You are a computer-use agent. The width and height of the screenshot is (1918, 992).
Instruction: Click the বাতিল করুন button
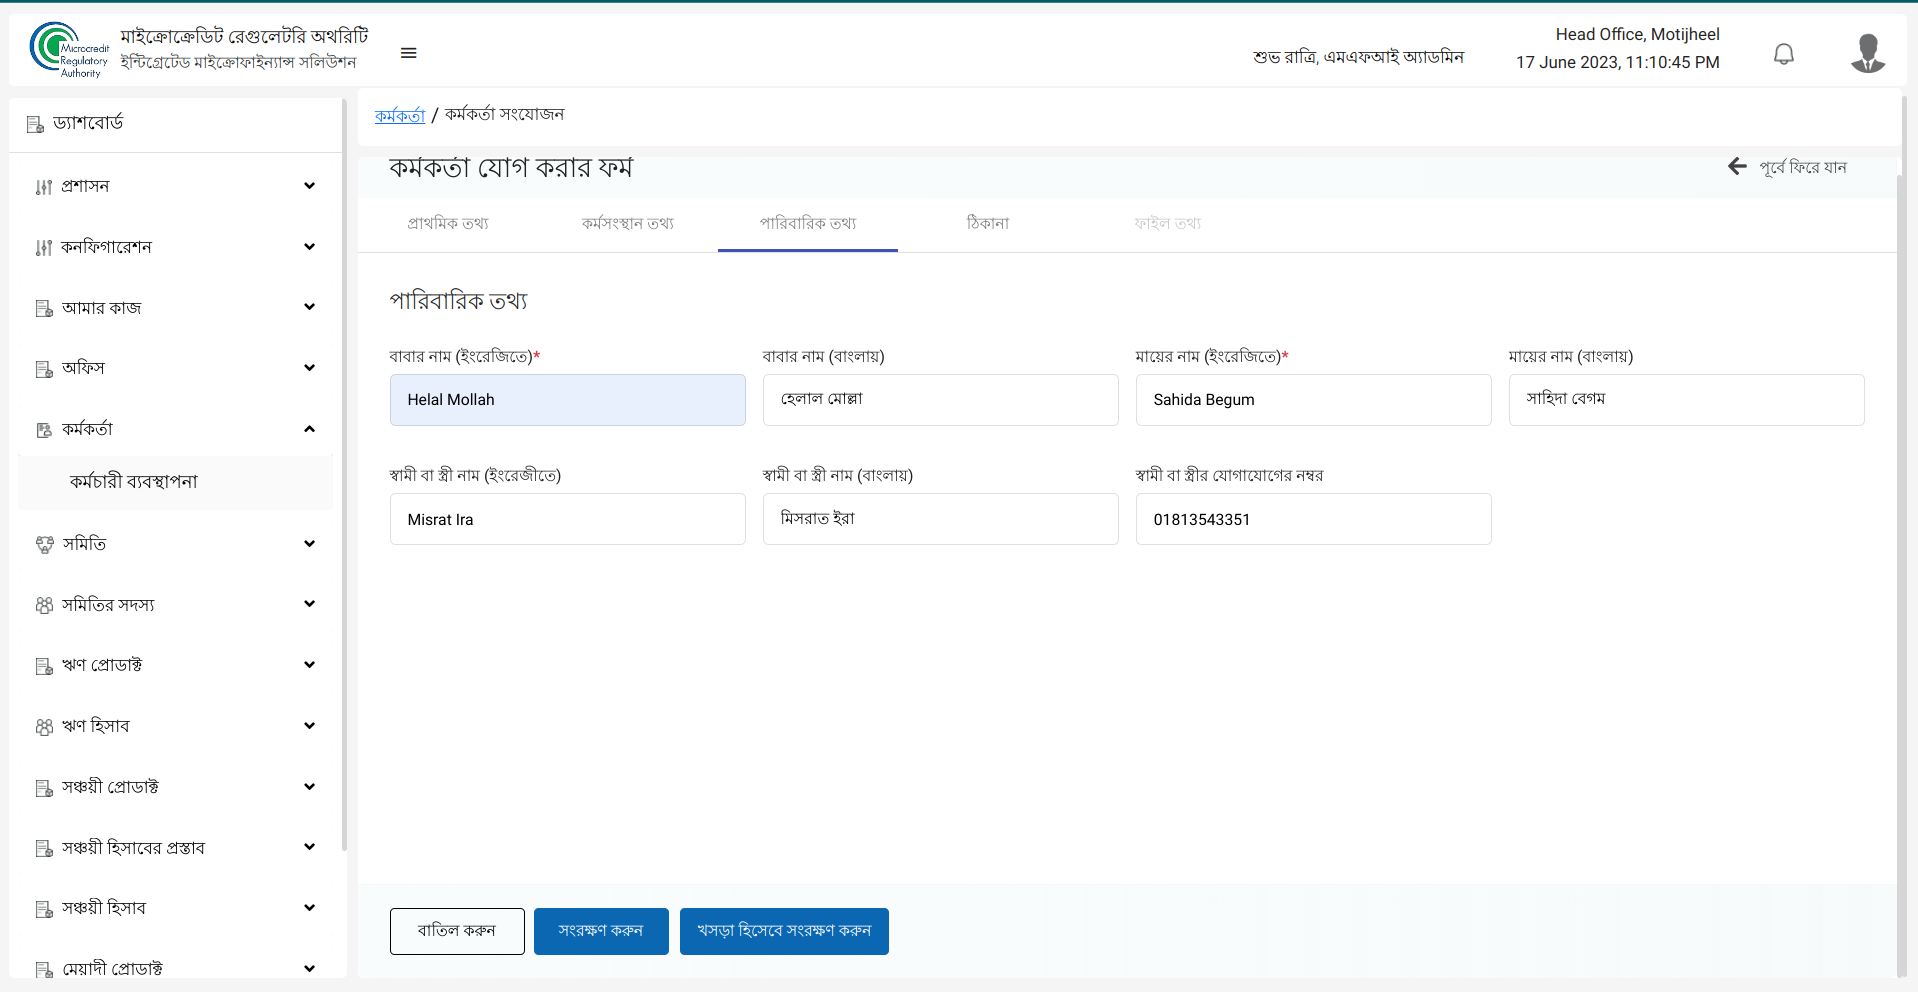point(457,931)
